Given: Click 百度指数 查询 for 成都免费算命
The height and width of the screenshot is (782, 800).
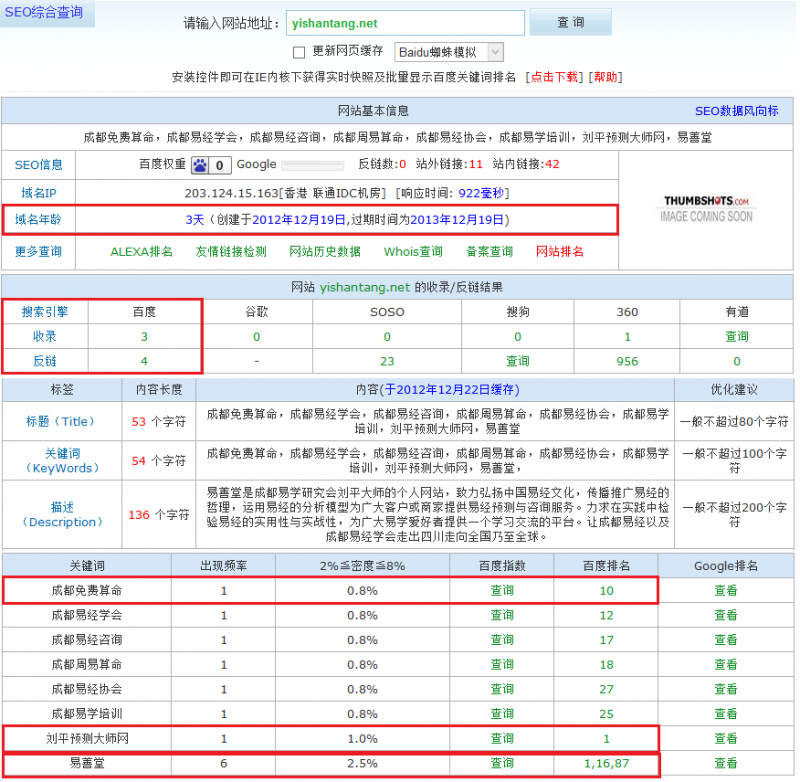Looking at the screenshot, I should (502, 591).
